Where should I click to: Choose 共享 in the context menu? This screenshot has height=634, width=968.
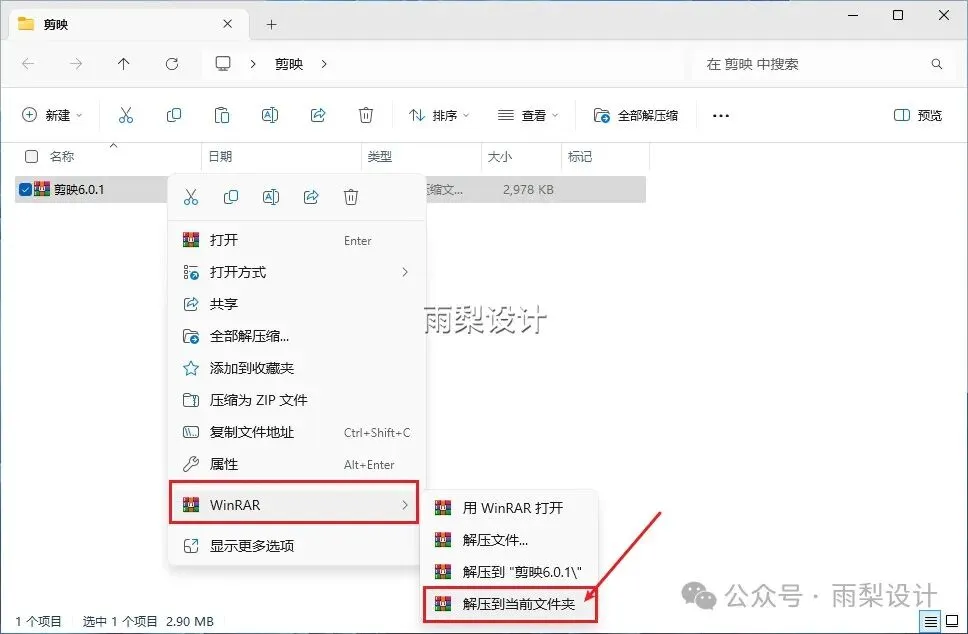[x=297, y=304]
